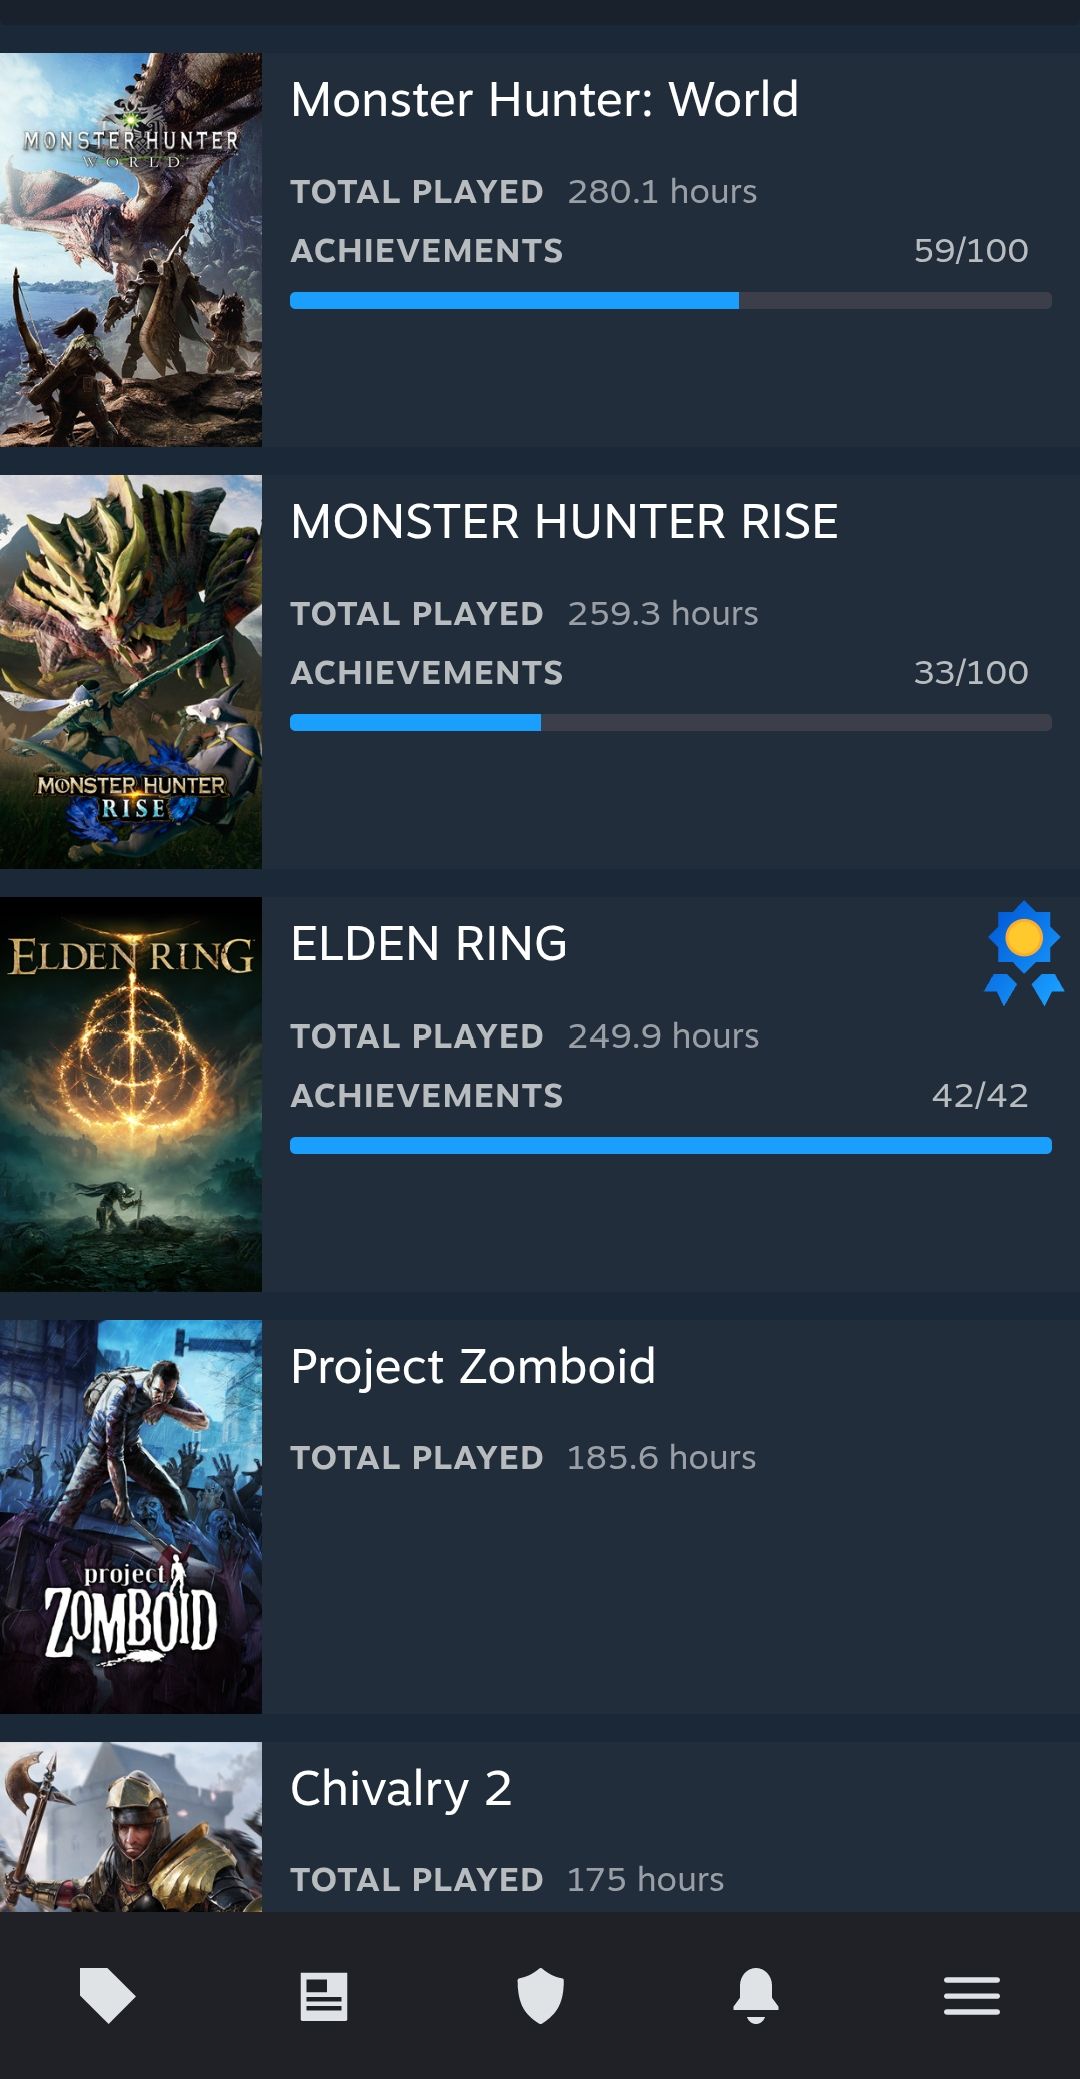Open Monster Hunter Rise cover art
Viewport: 1080px width, 2079px height.
click(131, 672)
